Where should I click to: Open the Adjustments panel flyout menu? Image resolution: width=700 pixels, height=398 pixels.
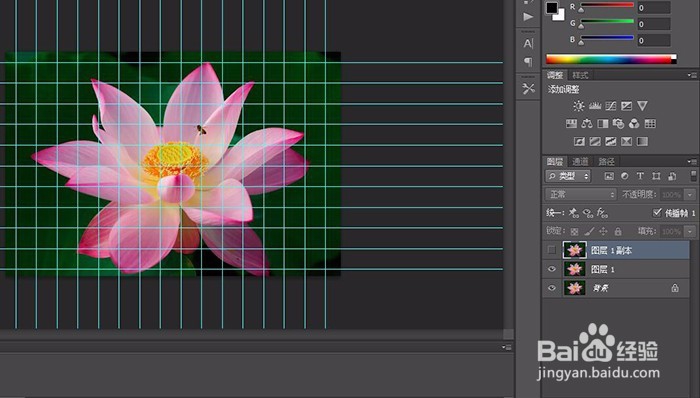[x=692, y=75]
